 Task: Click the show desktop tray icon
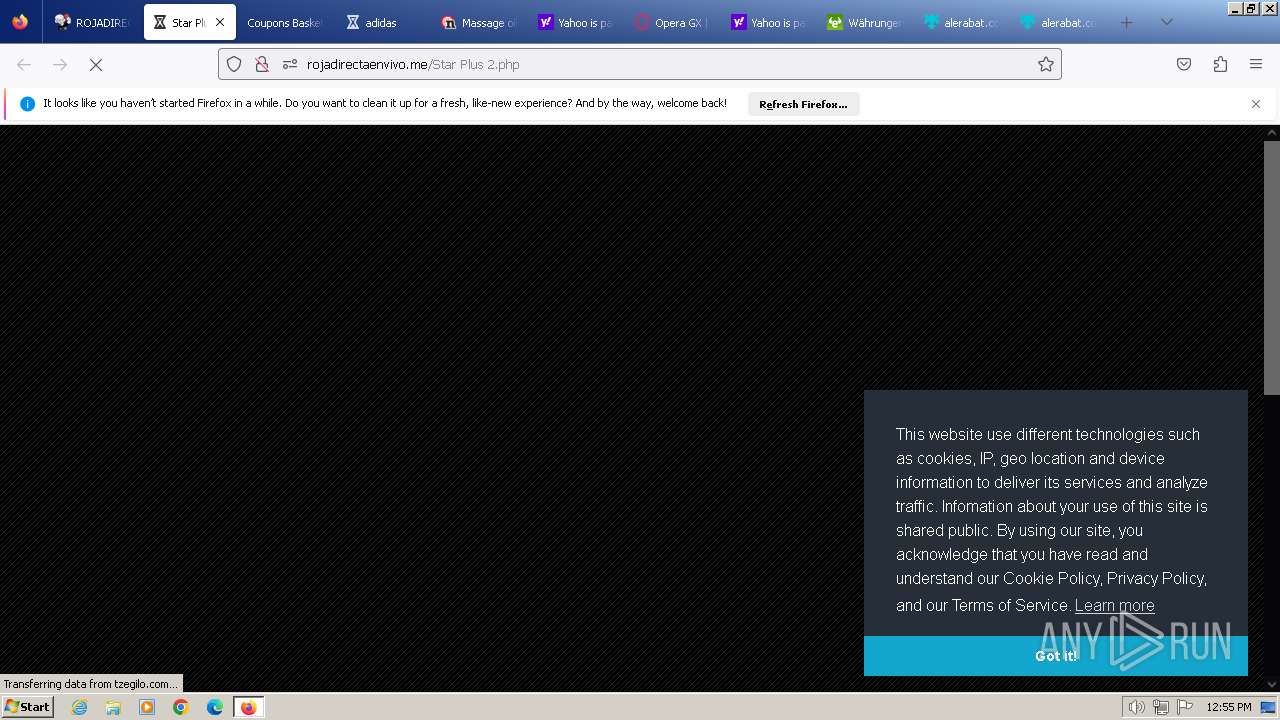[x=1269, y=707]
